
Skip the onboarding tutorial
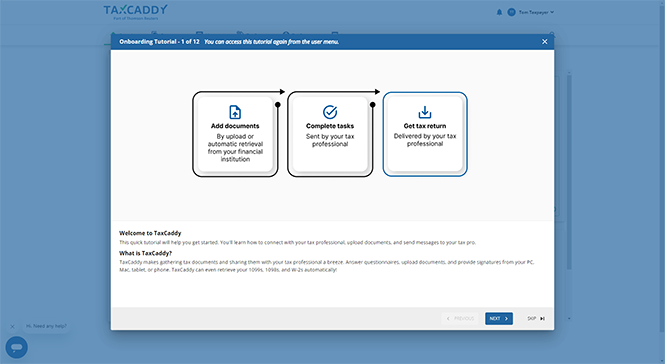tap(536, 319)
